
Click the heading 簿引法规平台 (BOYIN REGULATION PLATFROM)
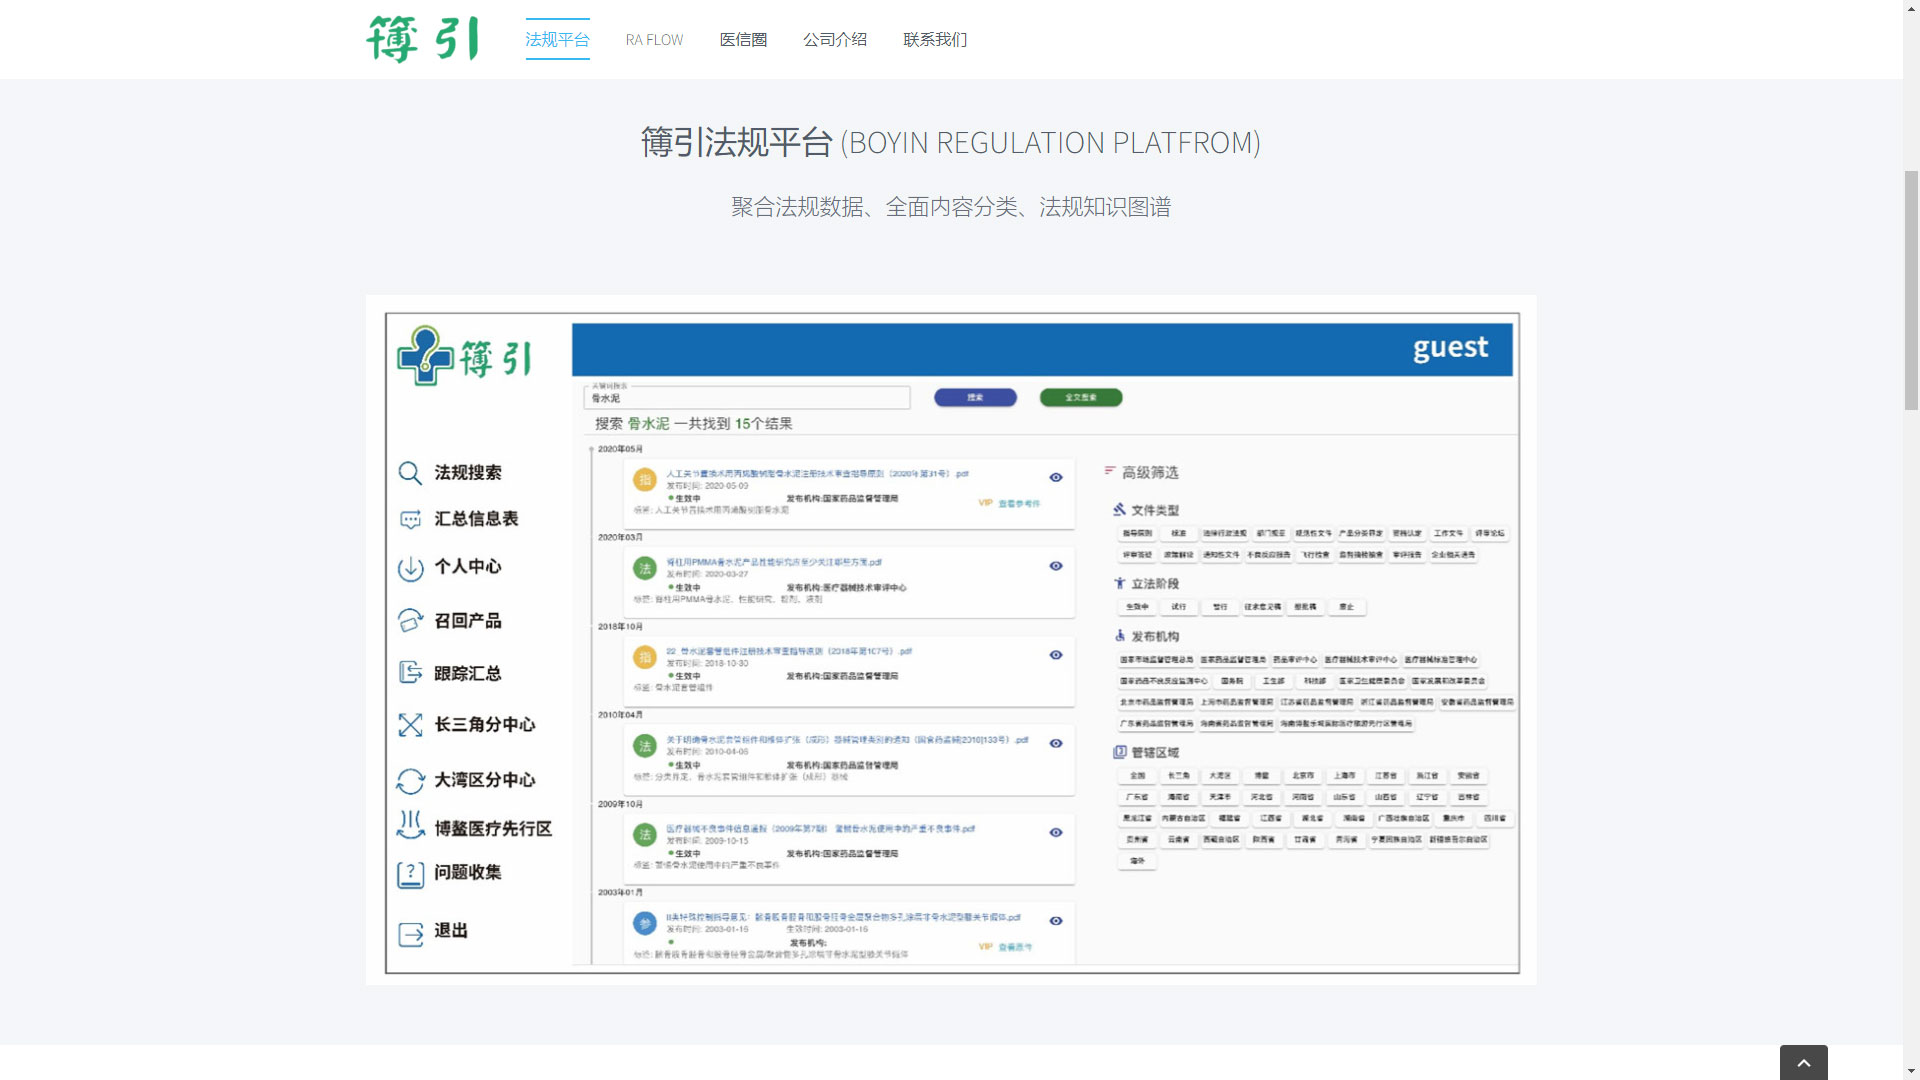(x=950, y=142)
